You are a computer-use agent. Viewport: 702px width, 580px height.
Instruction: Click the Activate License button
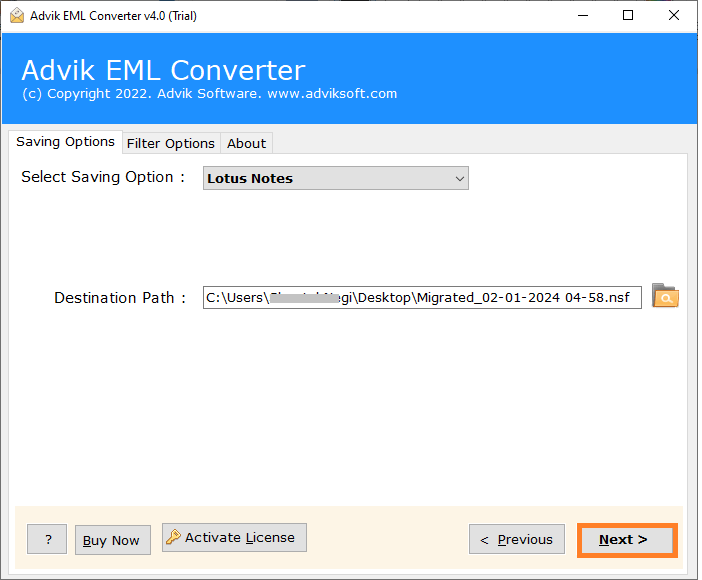pos(234,537)
